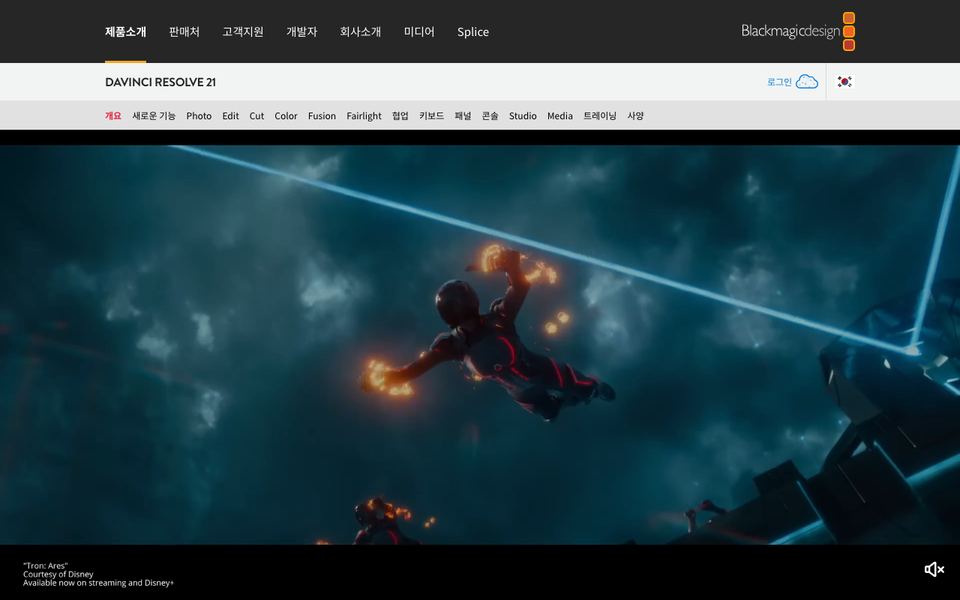Switch to the Color tab
This screenshot has width=960, height=600.
pos(286,116)
